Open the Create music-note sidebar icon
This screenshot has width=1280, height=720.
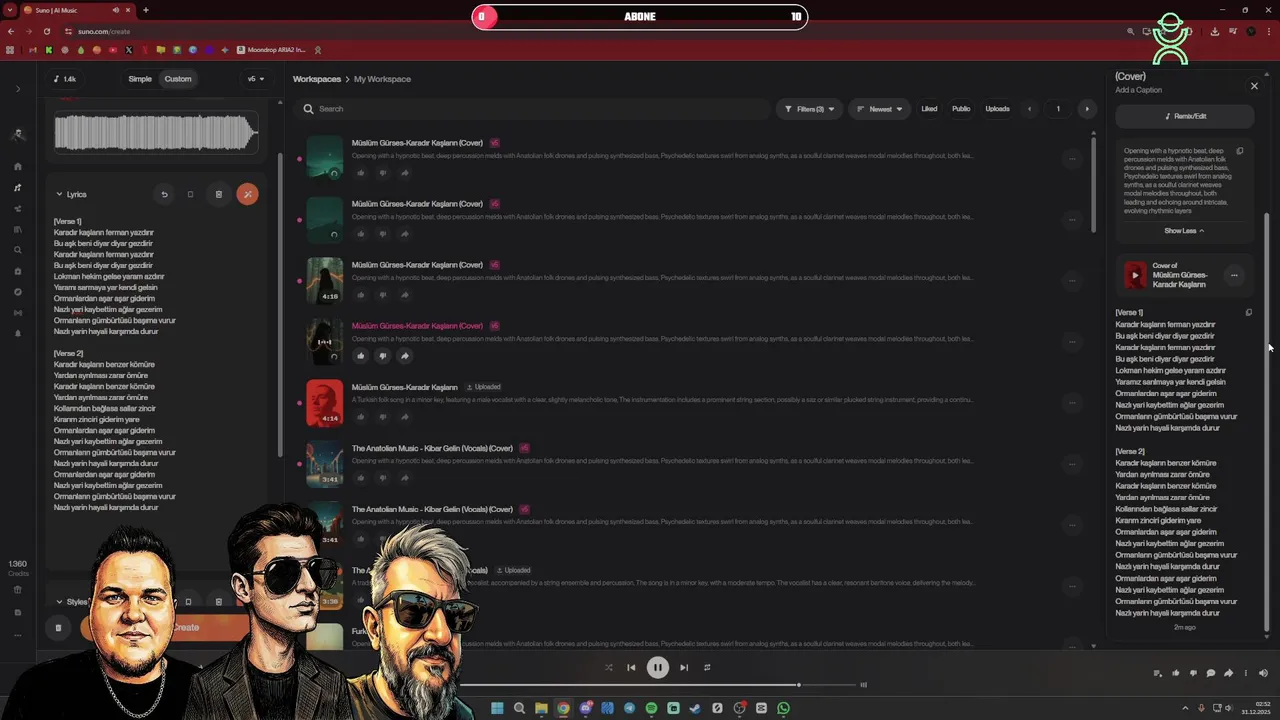point(18,188)
